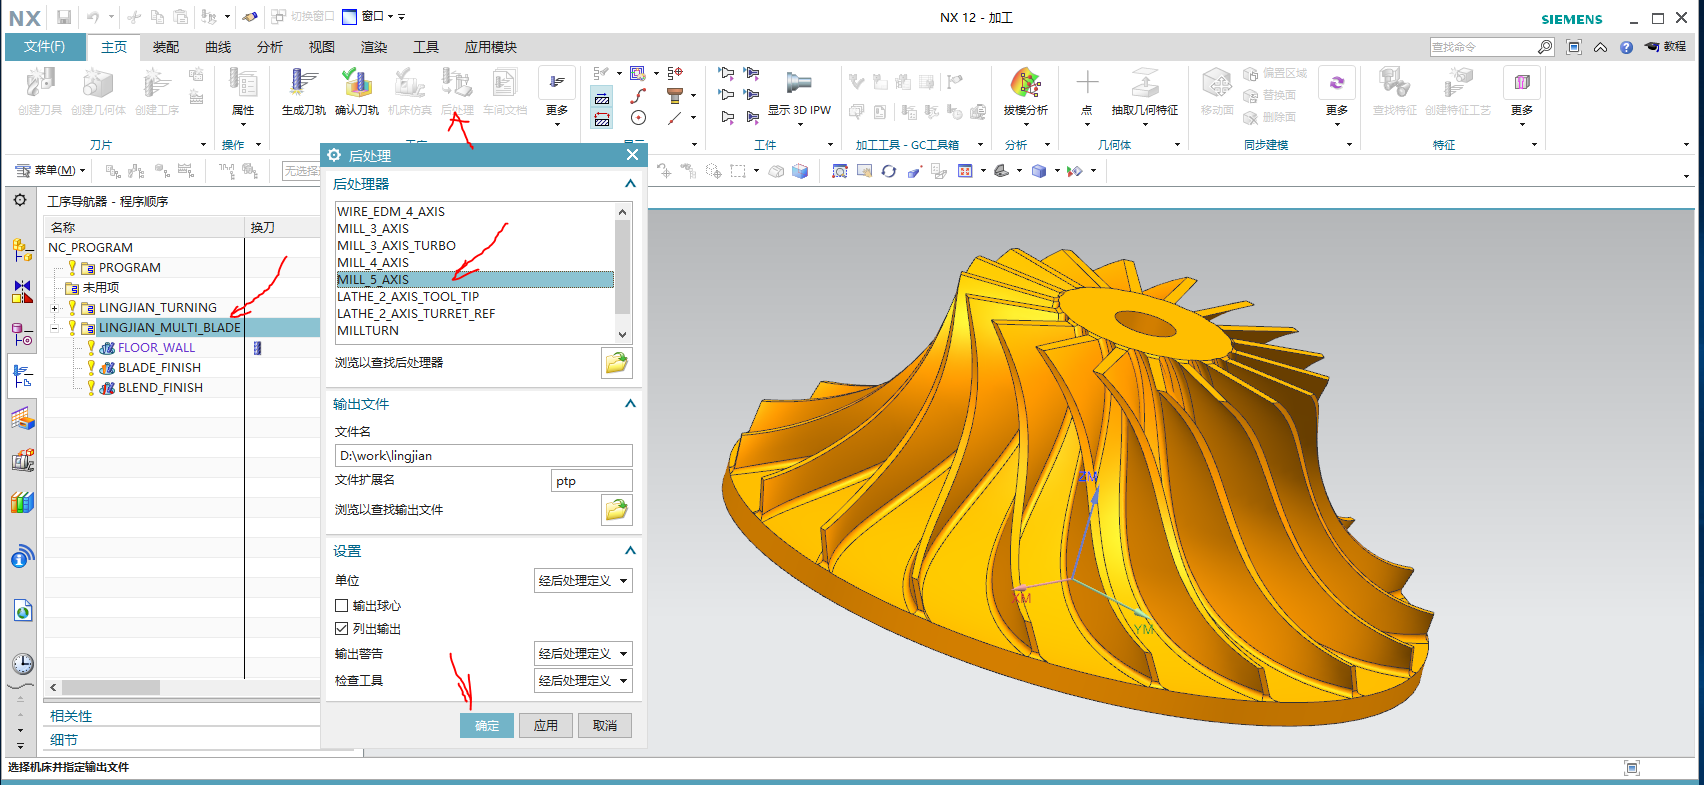Screen dimensions: 1704x785
Task: Click the save icon in quick access toolbar
Action: pyautogui.click(x=64, y=17)
